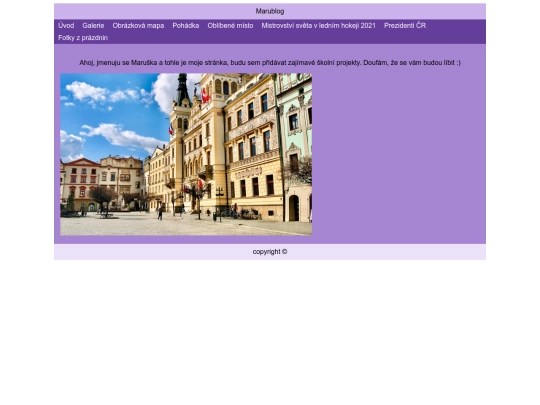
Task: Select the Pohádka menu item
Action: tap(186, 25)
